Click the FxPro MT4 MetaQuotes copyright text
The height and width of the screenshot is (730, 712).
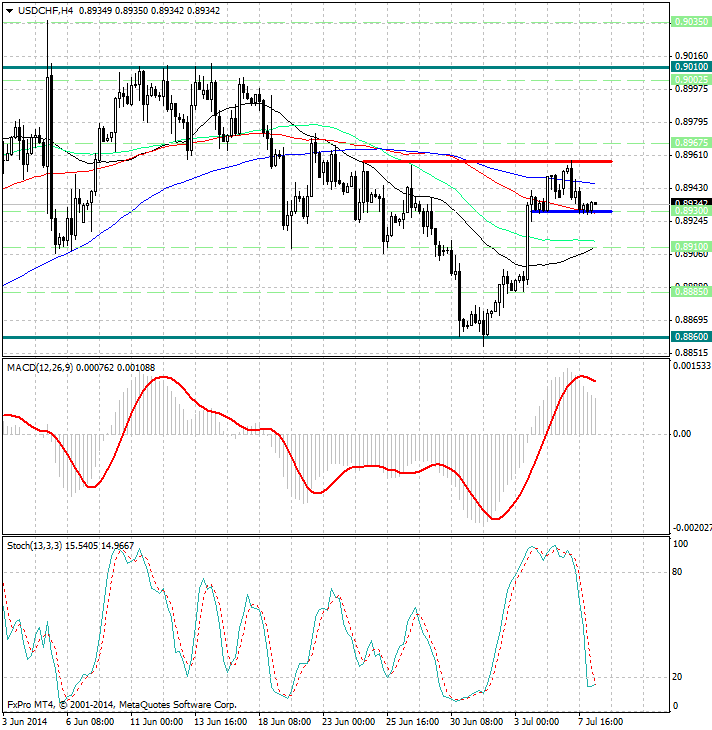pos(122,704)
